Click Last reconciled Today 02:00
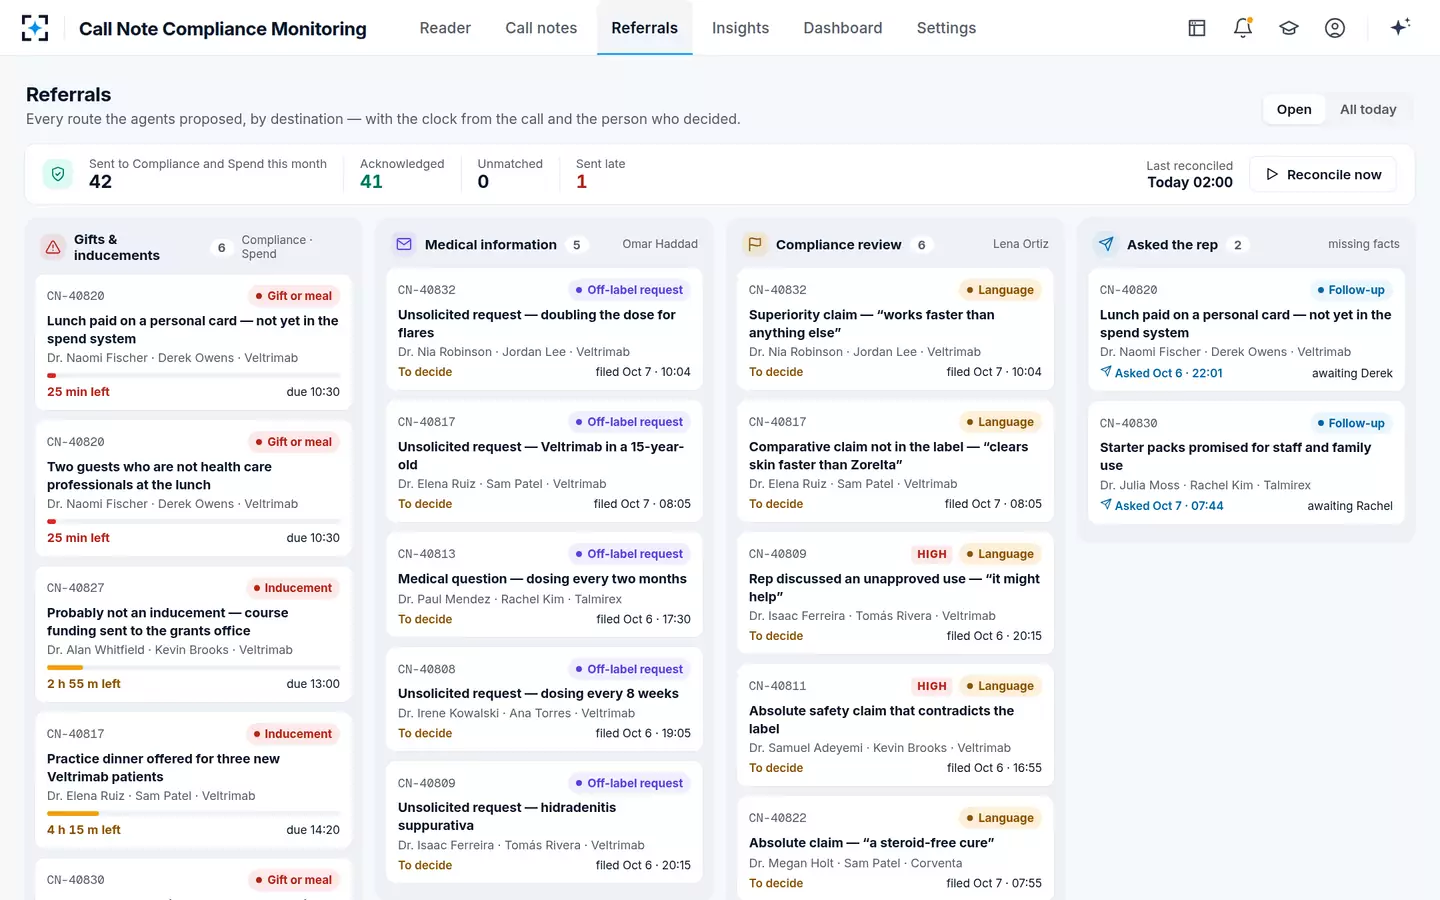This screenshot has height=900, width=1440. pyautogui.click(x=1190, y=174)
